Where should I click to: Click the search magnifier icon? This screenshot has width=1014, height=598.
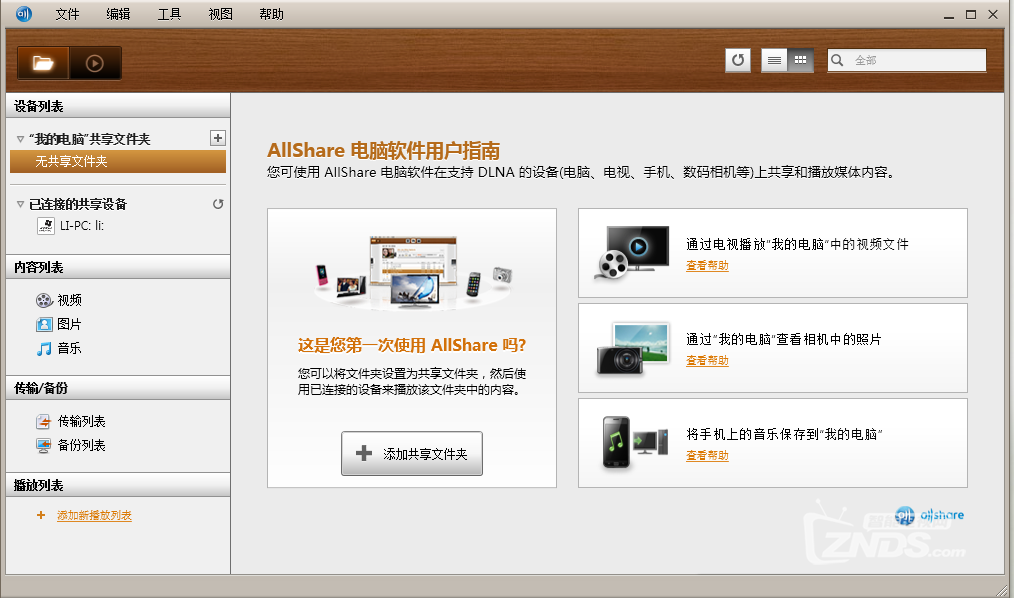tap(837, 60)
